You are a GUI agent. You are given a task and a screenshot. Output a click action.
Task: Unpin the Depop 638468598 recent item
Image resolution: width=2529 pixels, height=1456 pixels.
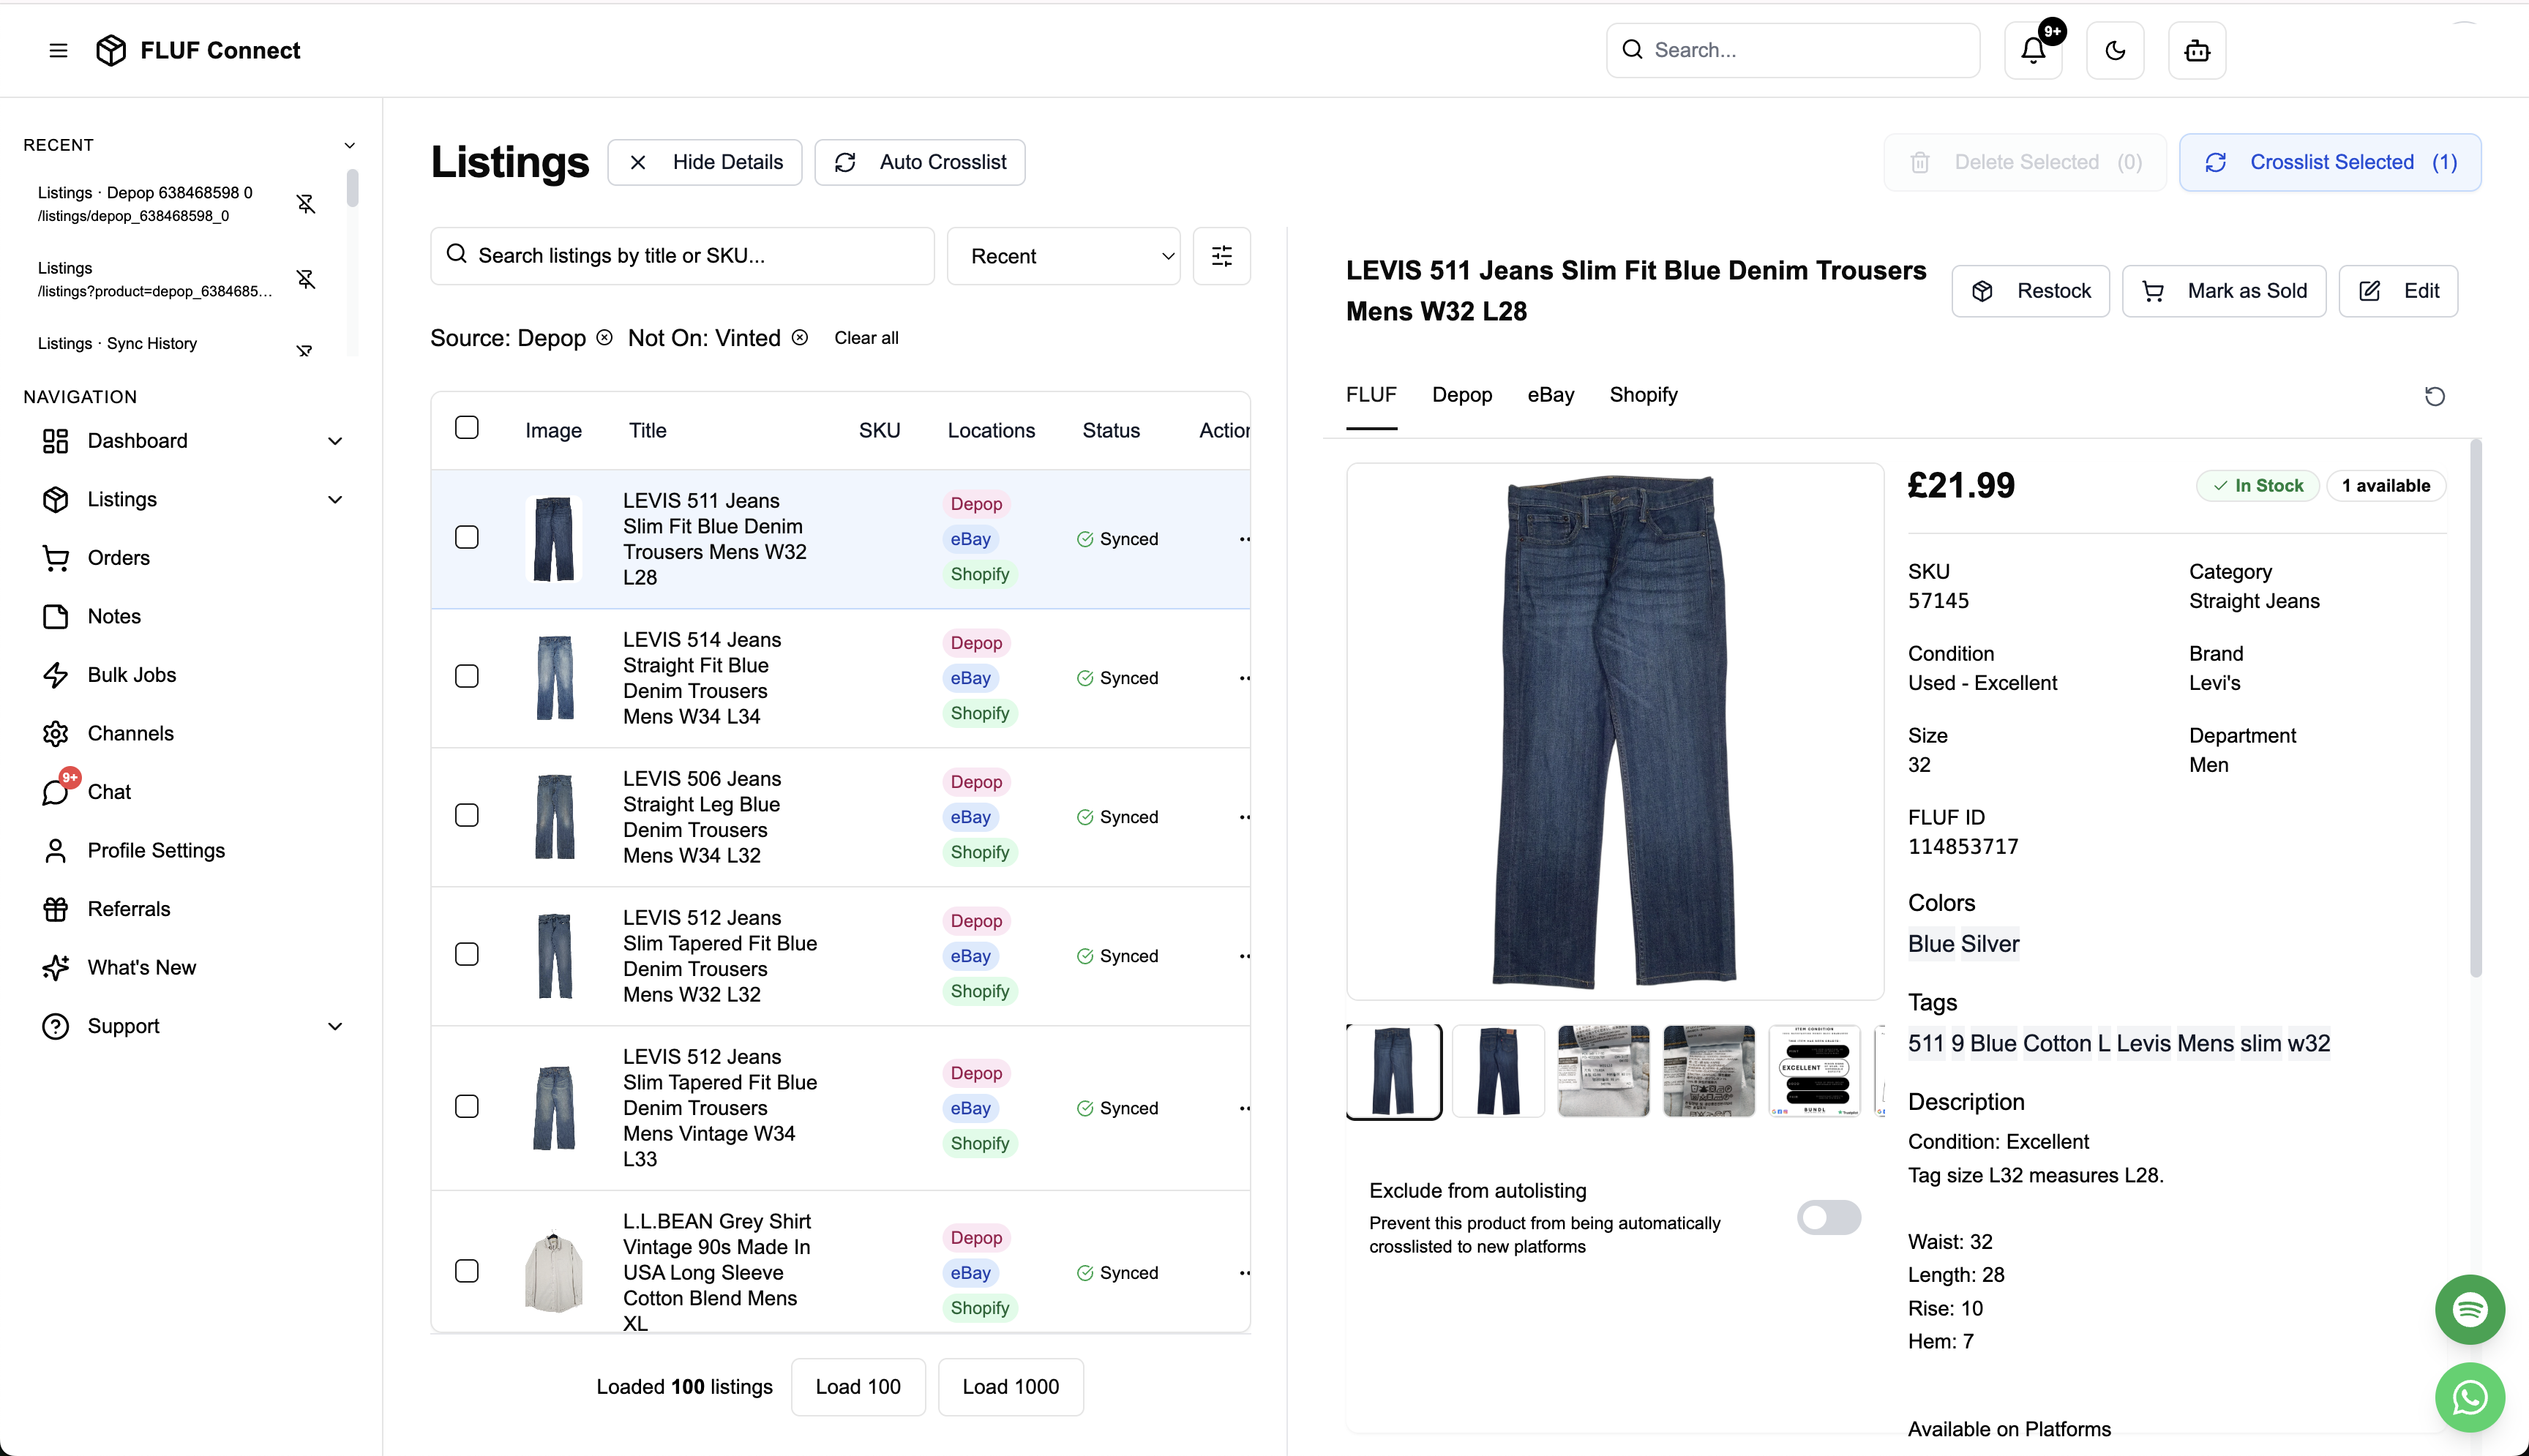[x=306, y=203]
